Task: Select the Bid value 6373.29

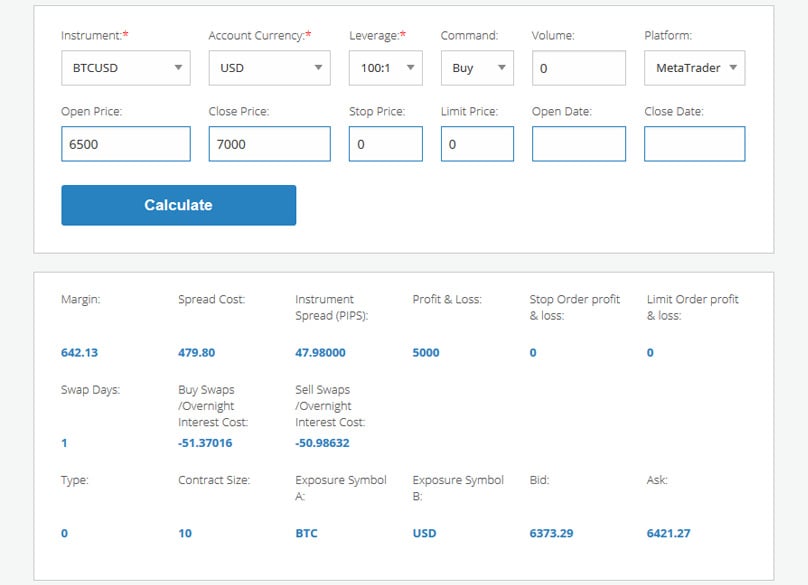Action: (551, 533)
